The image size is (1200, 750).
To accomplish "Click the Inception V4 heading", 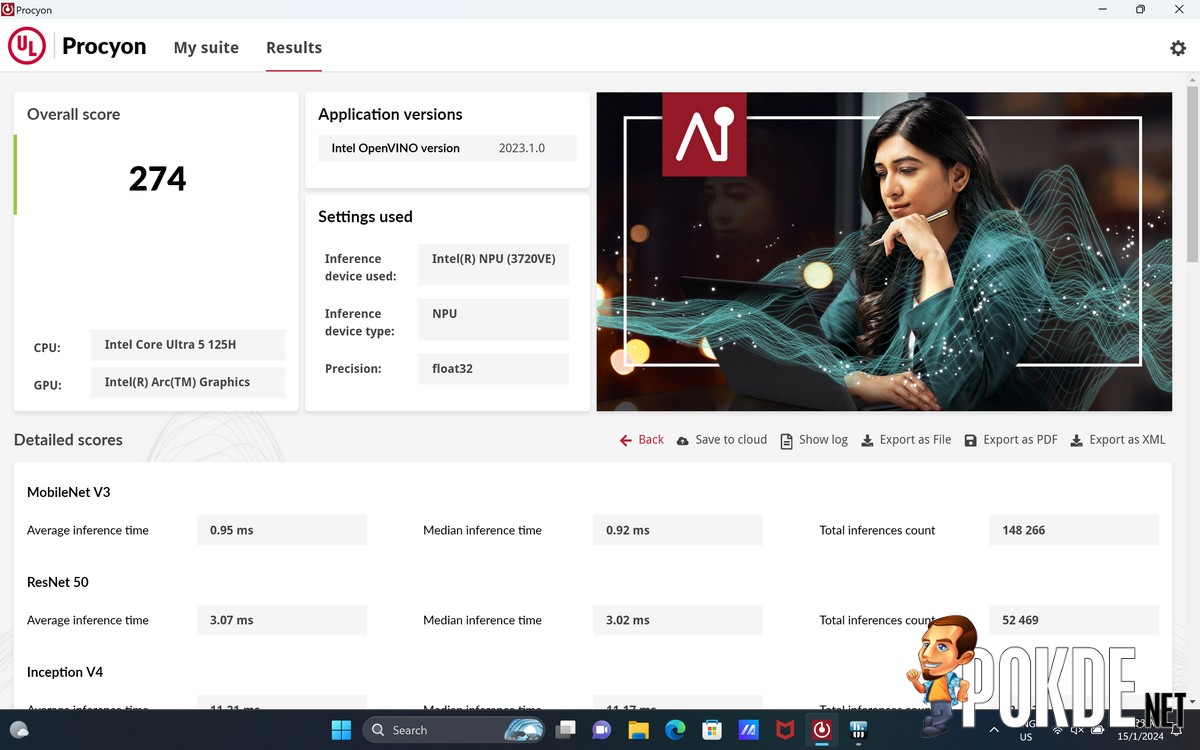I will (x=65, y=672).
